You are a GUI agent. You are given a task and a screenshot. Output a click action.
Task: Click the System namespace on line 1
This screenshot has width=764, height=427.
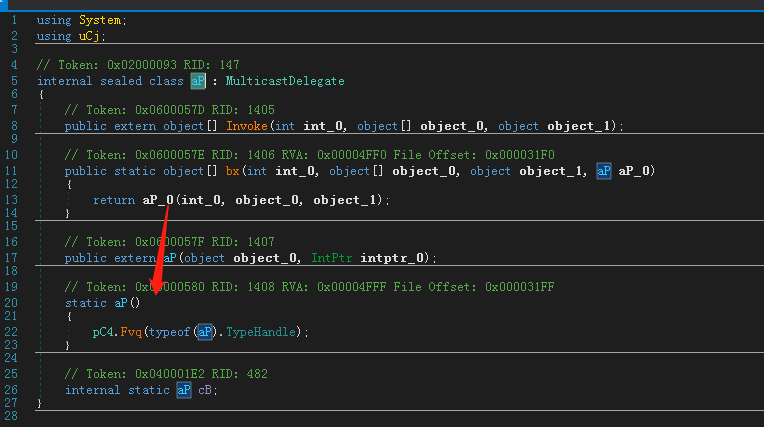coord(100,20)
